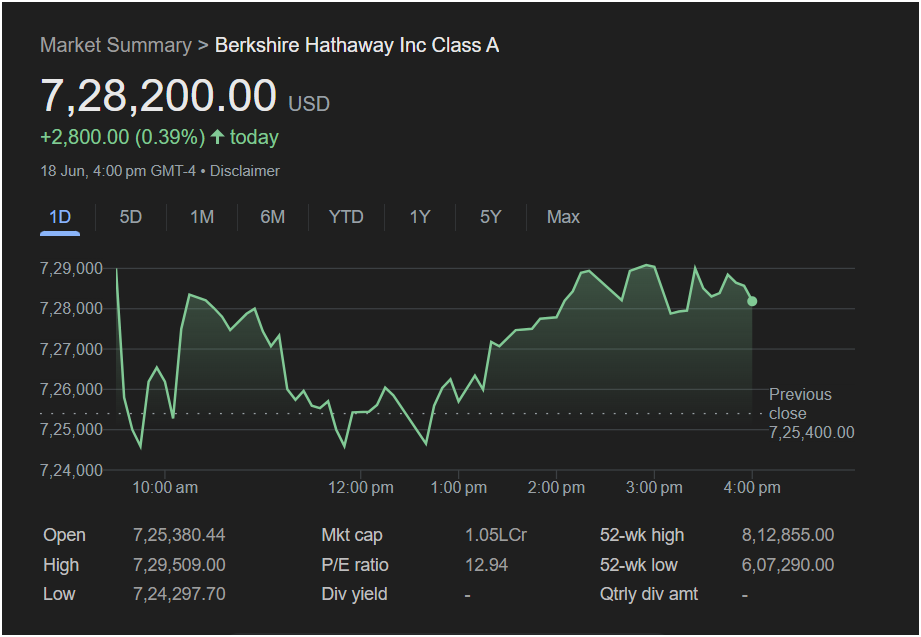The height and width of the screenshot is (637, 921).
Task: Open the 1M chart tab
Action: [201, 217]
